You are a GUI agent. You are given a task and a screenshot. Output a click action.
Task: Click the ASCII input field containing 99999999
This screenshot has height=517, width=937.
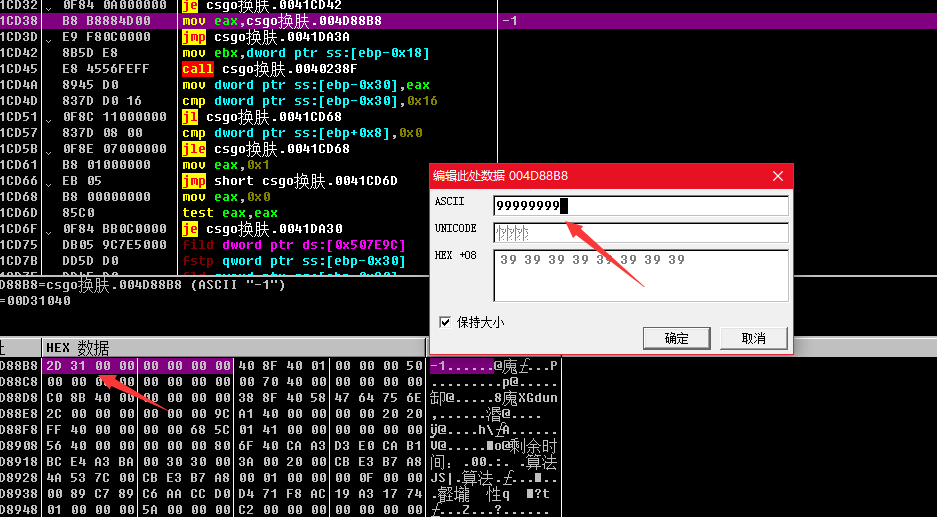(x=641, y=206)
